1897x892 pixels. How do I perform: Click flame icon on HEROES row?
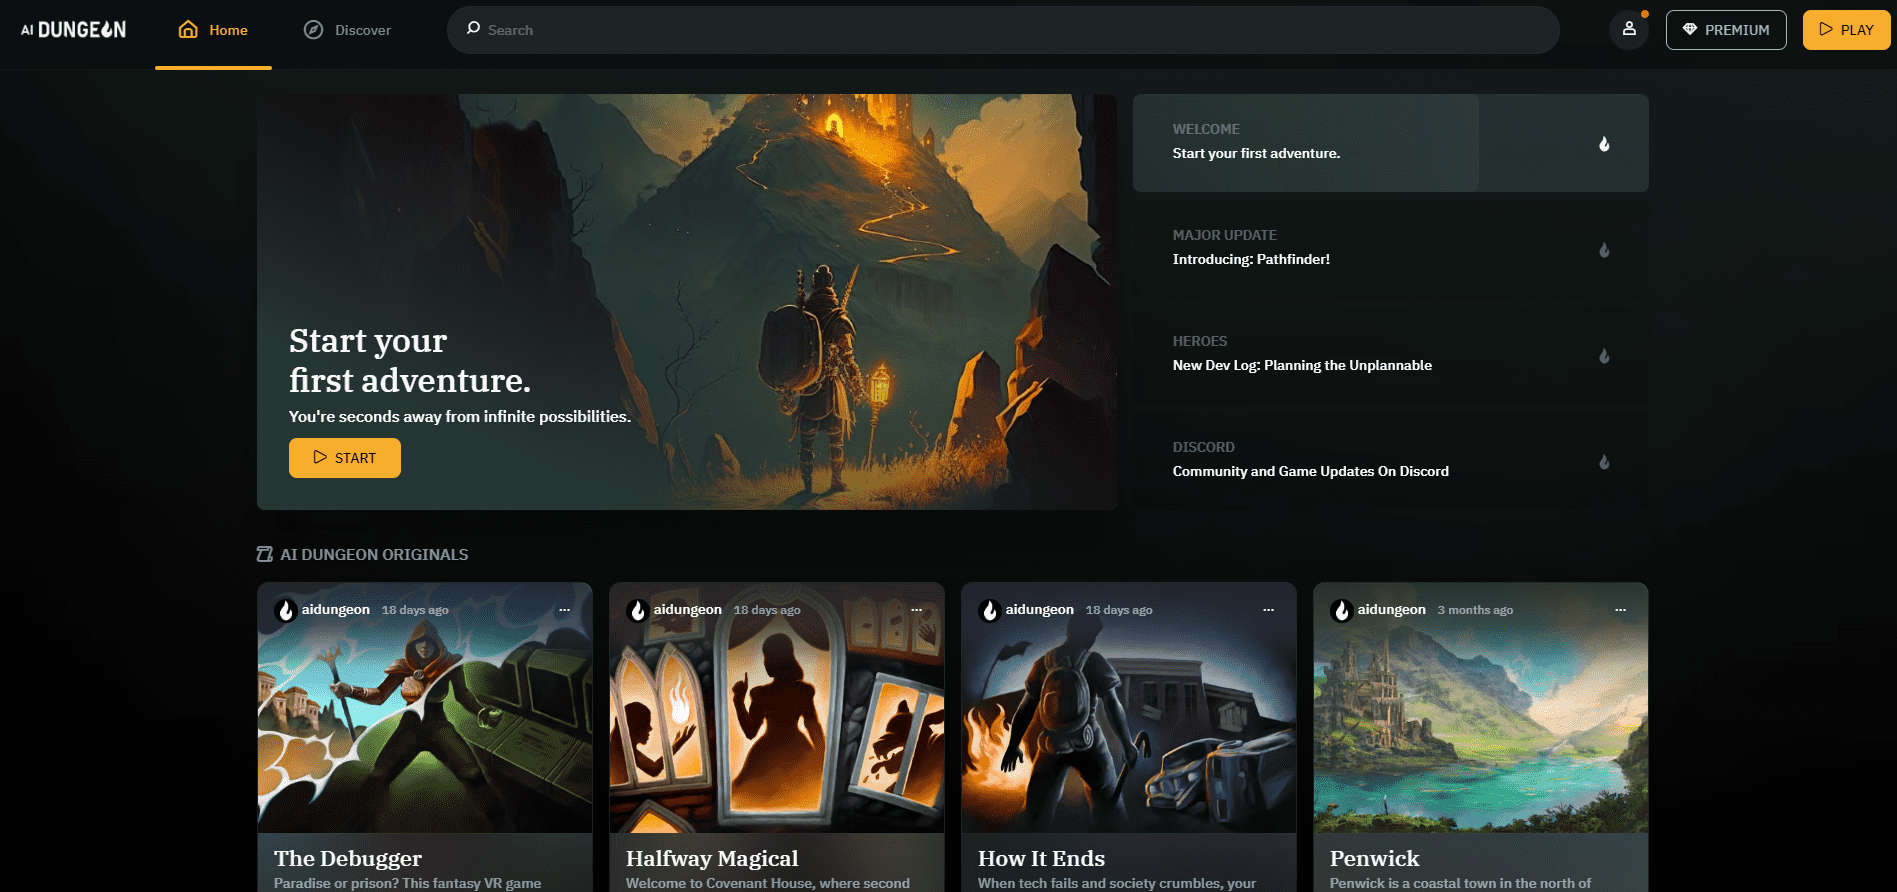coord(1604,356)
